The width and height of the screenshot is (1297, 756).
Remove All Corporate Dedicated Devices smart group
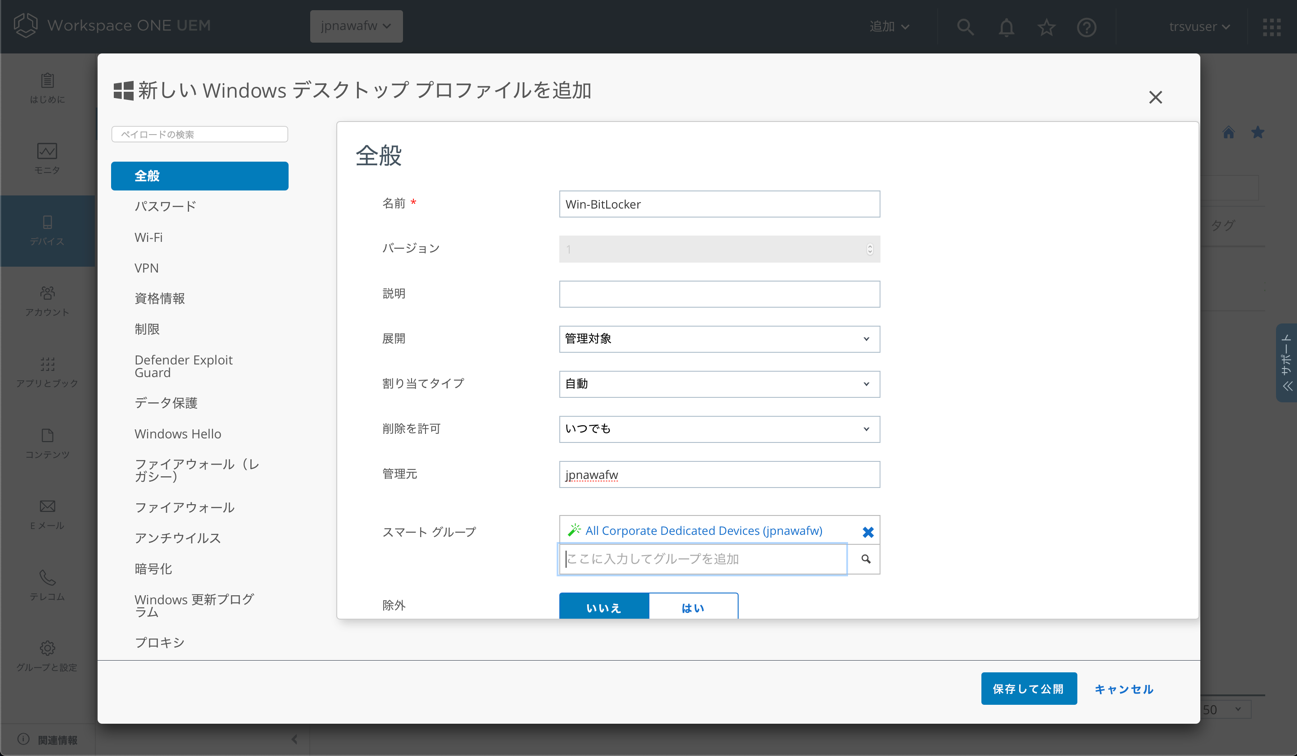click(x=868, y=532)
